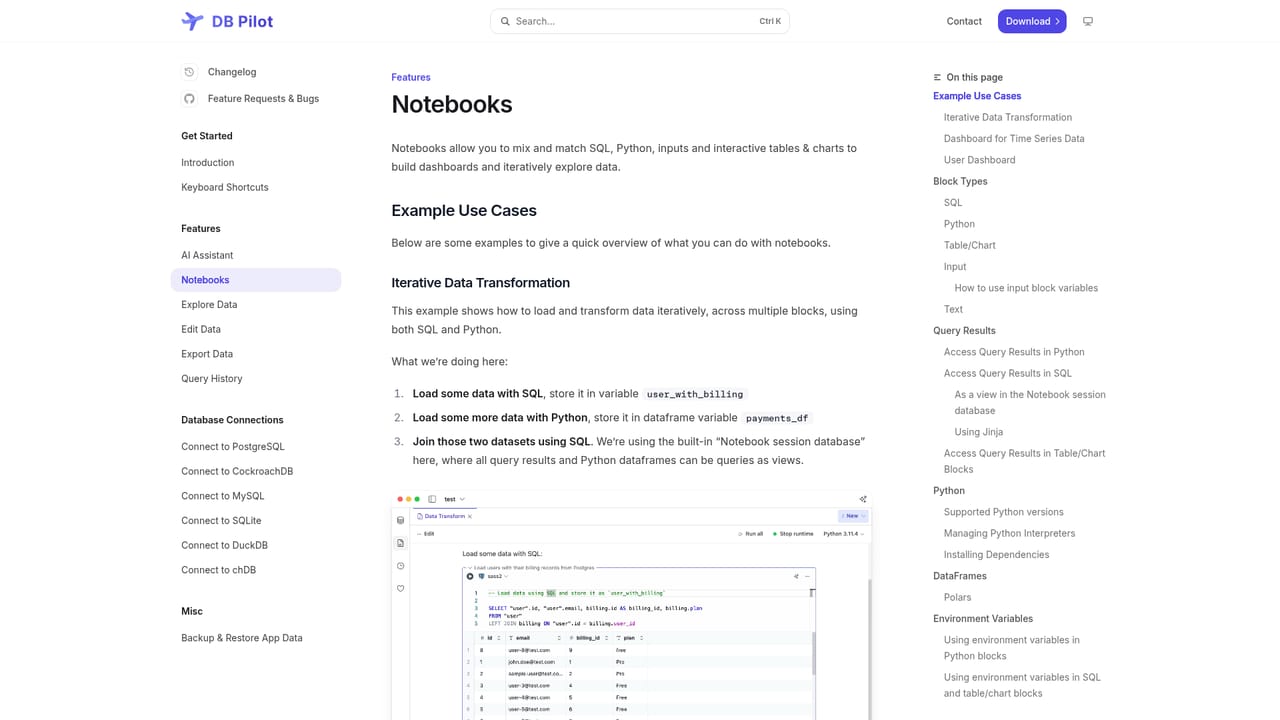The width and height of the screenshot is (1280, 720).
Task: Click the inline code "payments_df"
Action: [776, 418]
